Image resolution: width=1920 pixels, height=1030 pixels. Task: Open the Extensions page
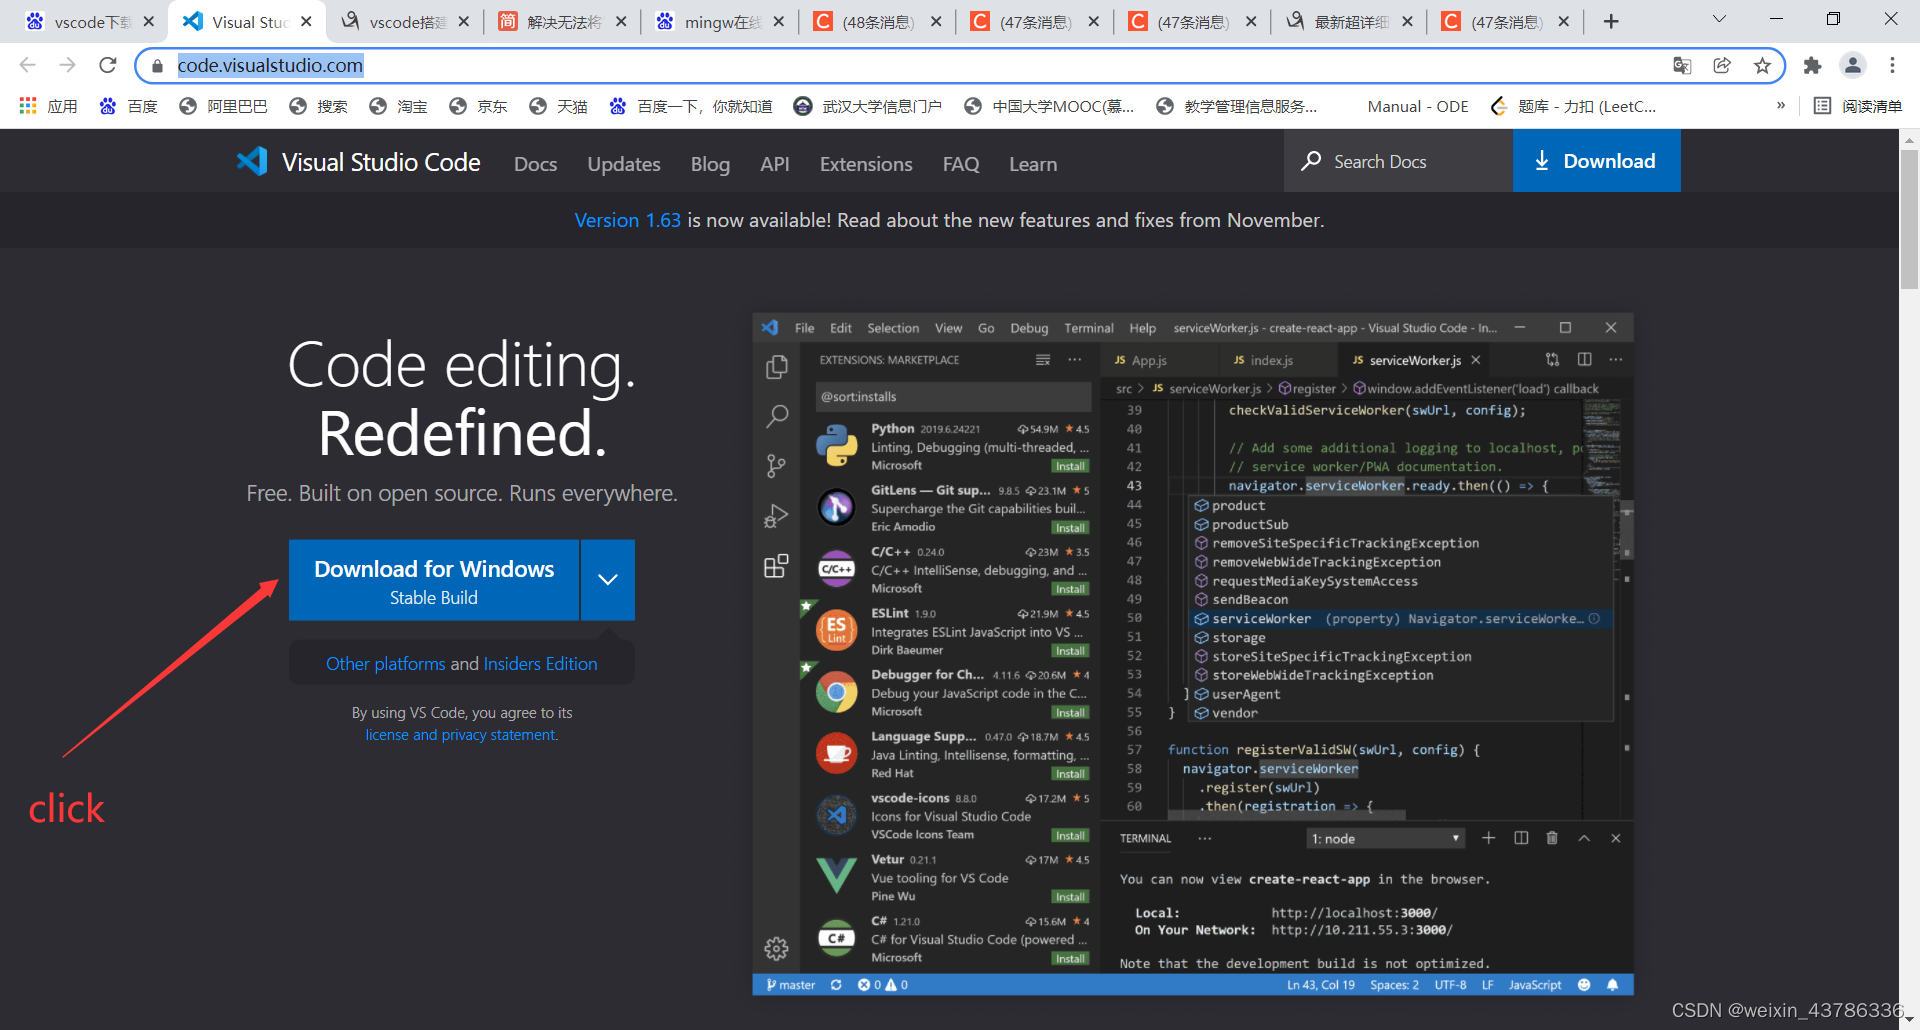click(x=866, y=164)
